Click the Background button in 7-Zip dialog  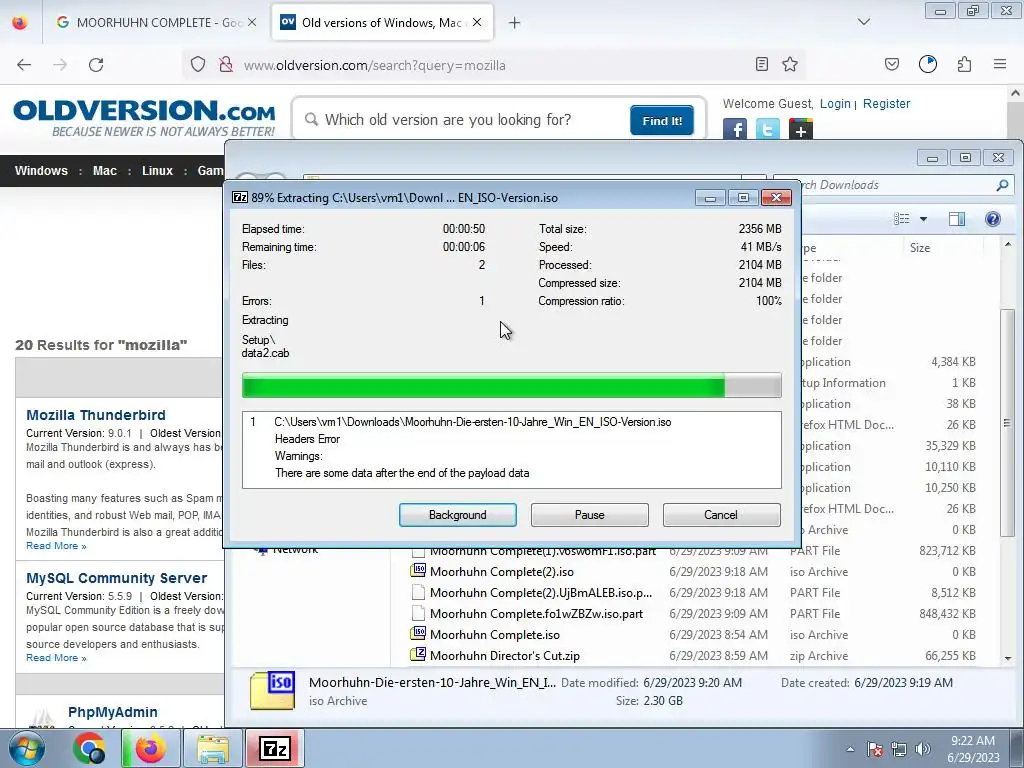457,515
